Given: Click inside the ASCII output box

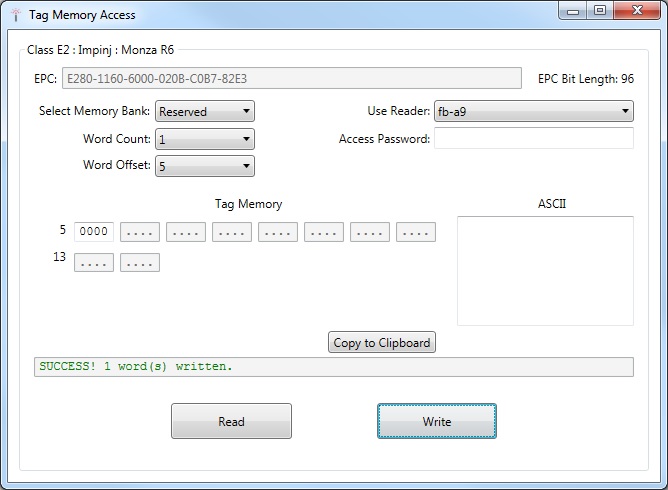Looking at the screenshot, I should pyautogui.click(x=545, y=270).
